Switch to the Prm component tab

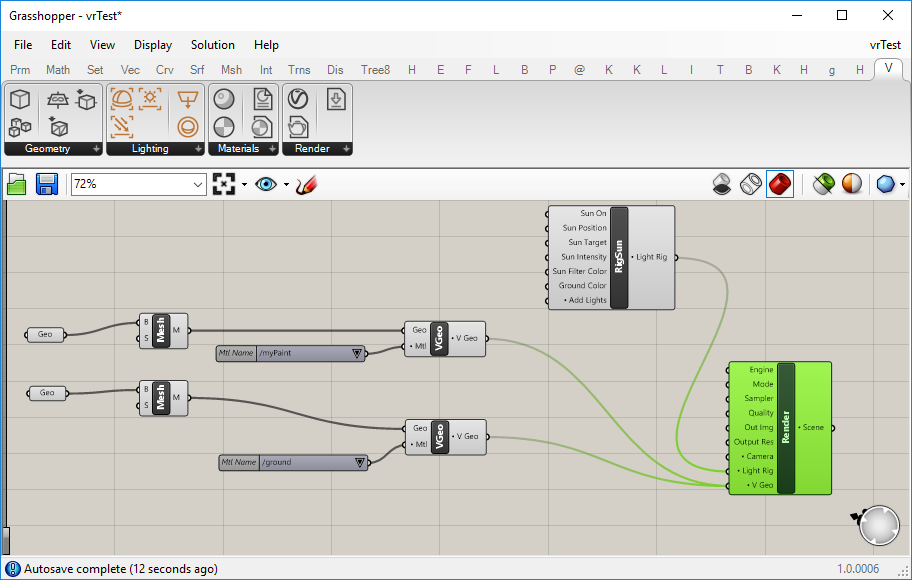tap(20, 70)
